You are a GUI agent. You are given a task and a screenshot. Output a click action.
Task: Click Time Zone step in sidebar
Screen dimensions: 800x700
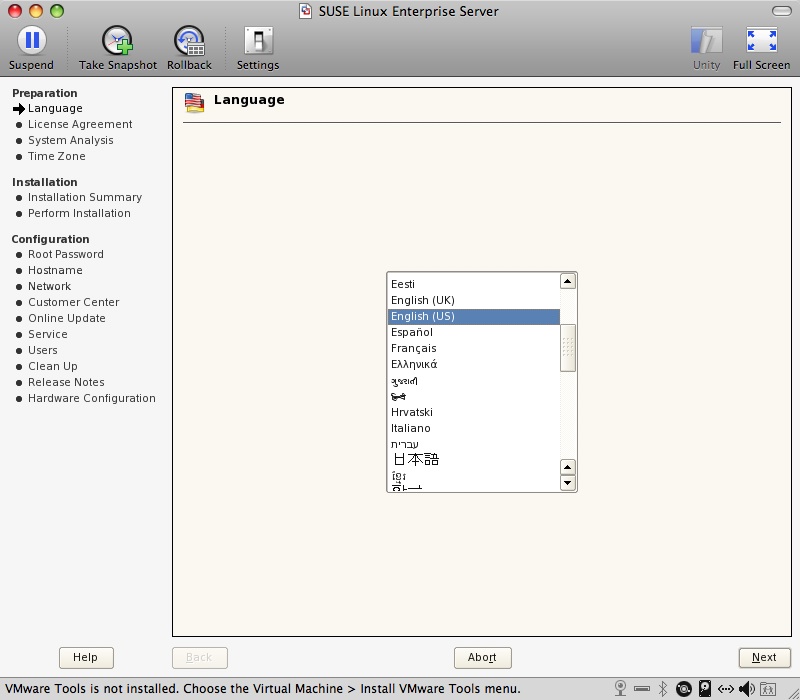57,156
